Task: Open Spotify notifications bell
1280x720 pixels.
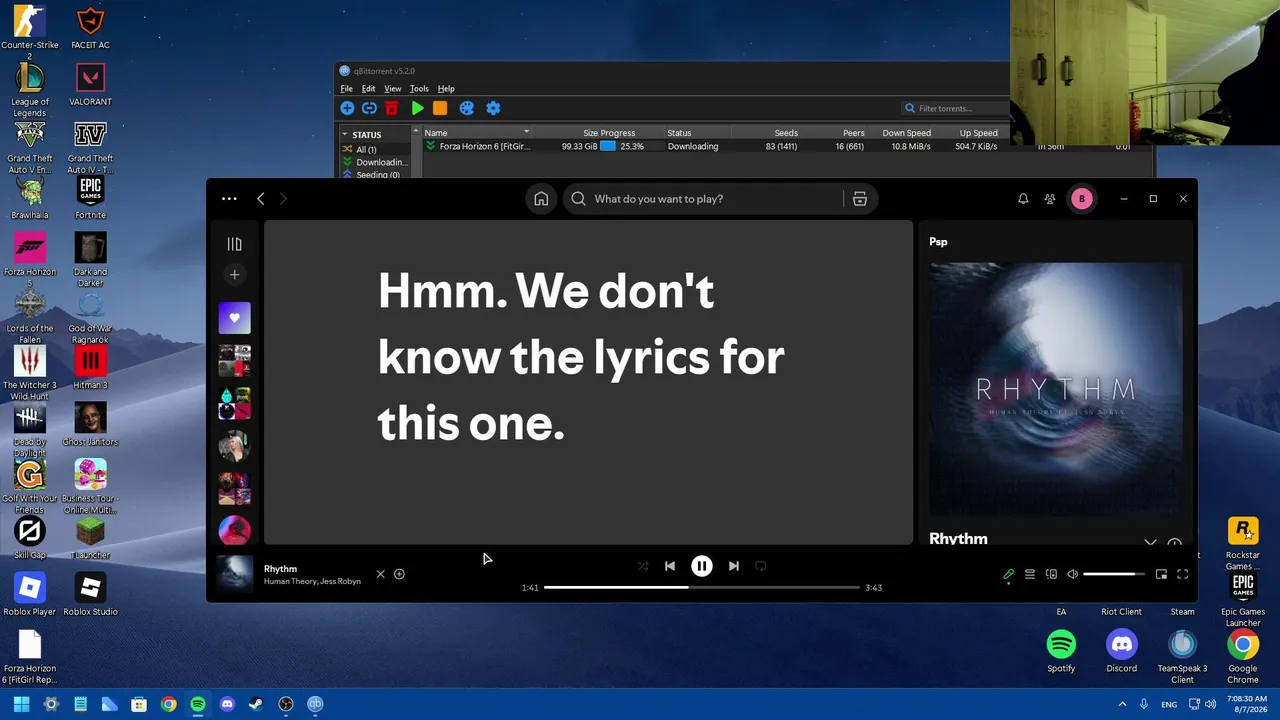Action: [x=1023, y=199]
